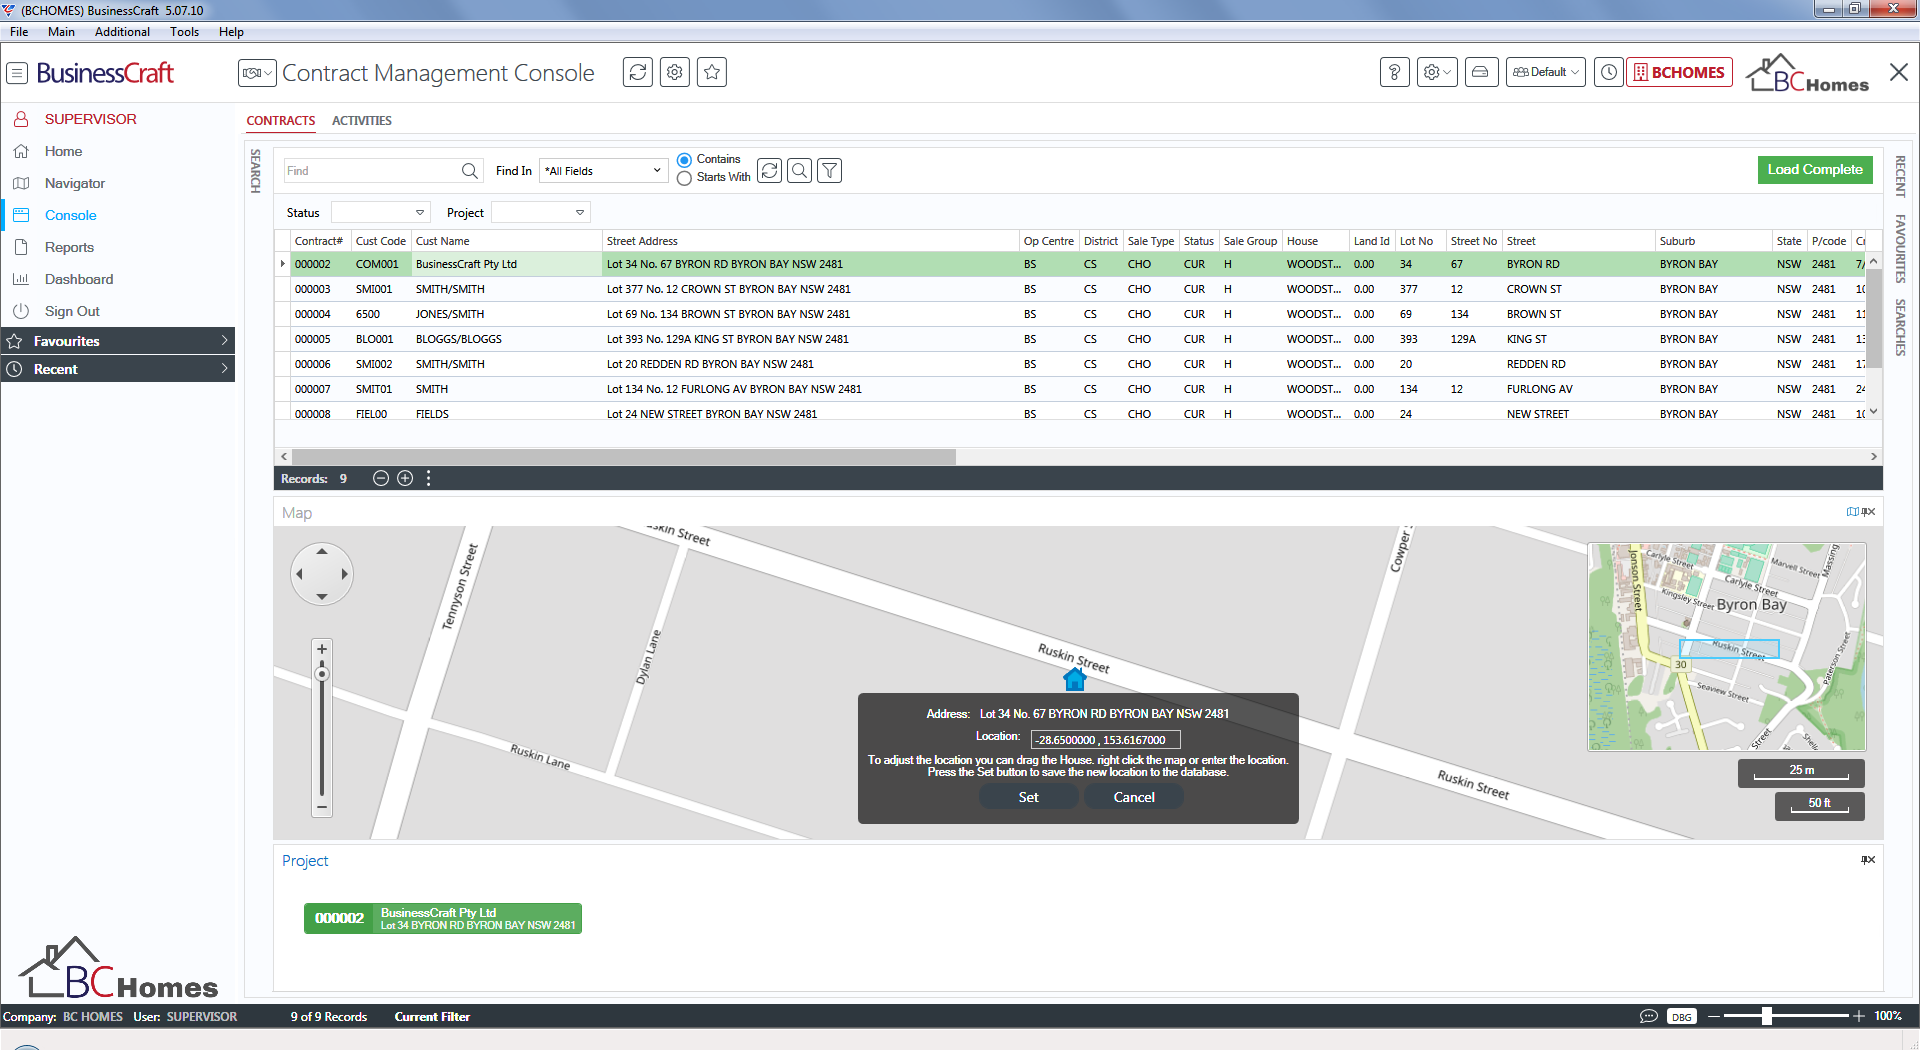Open the three-dot menu in the Records bar
The width and height of the screenshot is (1920, 1050).
click(429, 478)
